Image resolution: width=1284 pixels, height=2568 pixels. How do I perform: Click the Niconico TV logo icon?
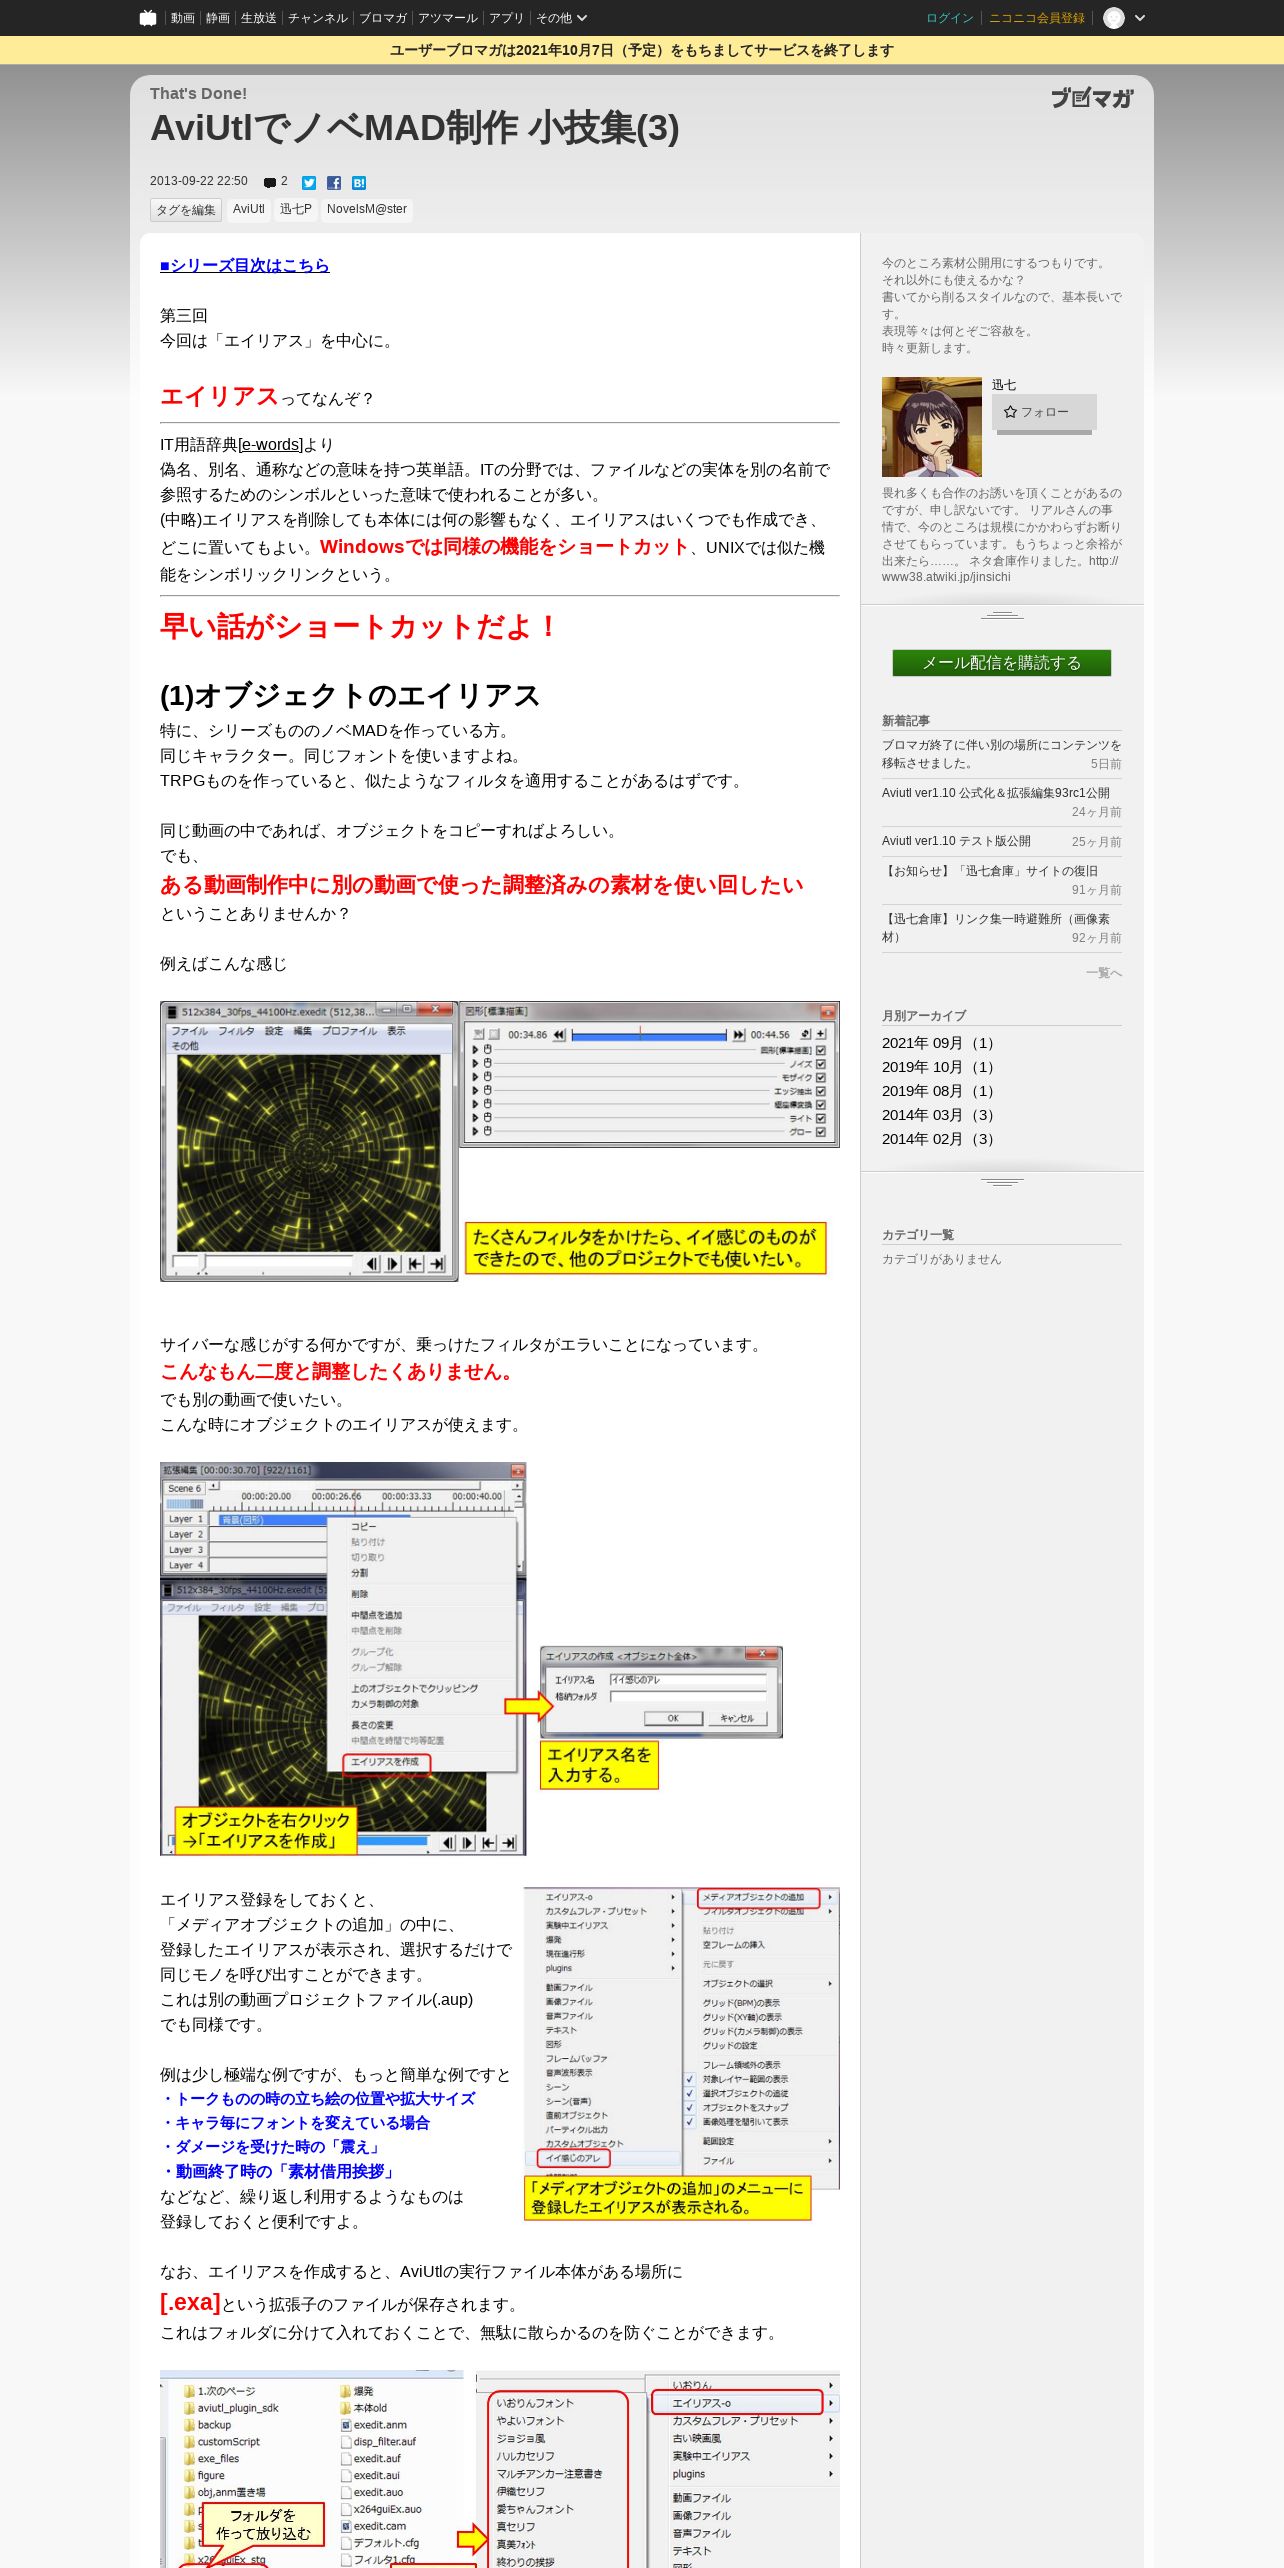(148, 18)
